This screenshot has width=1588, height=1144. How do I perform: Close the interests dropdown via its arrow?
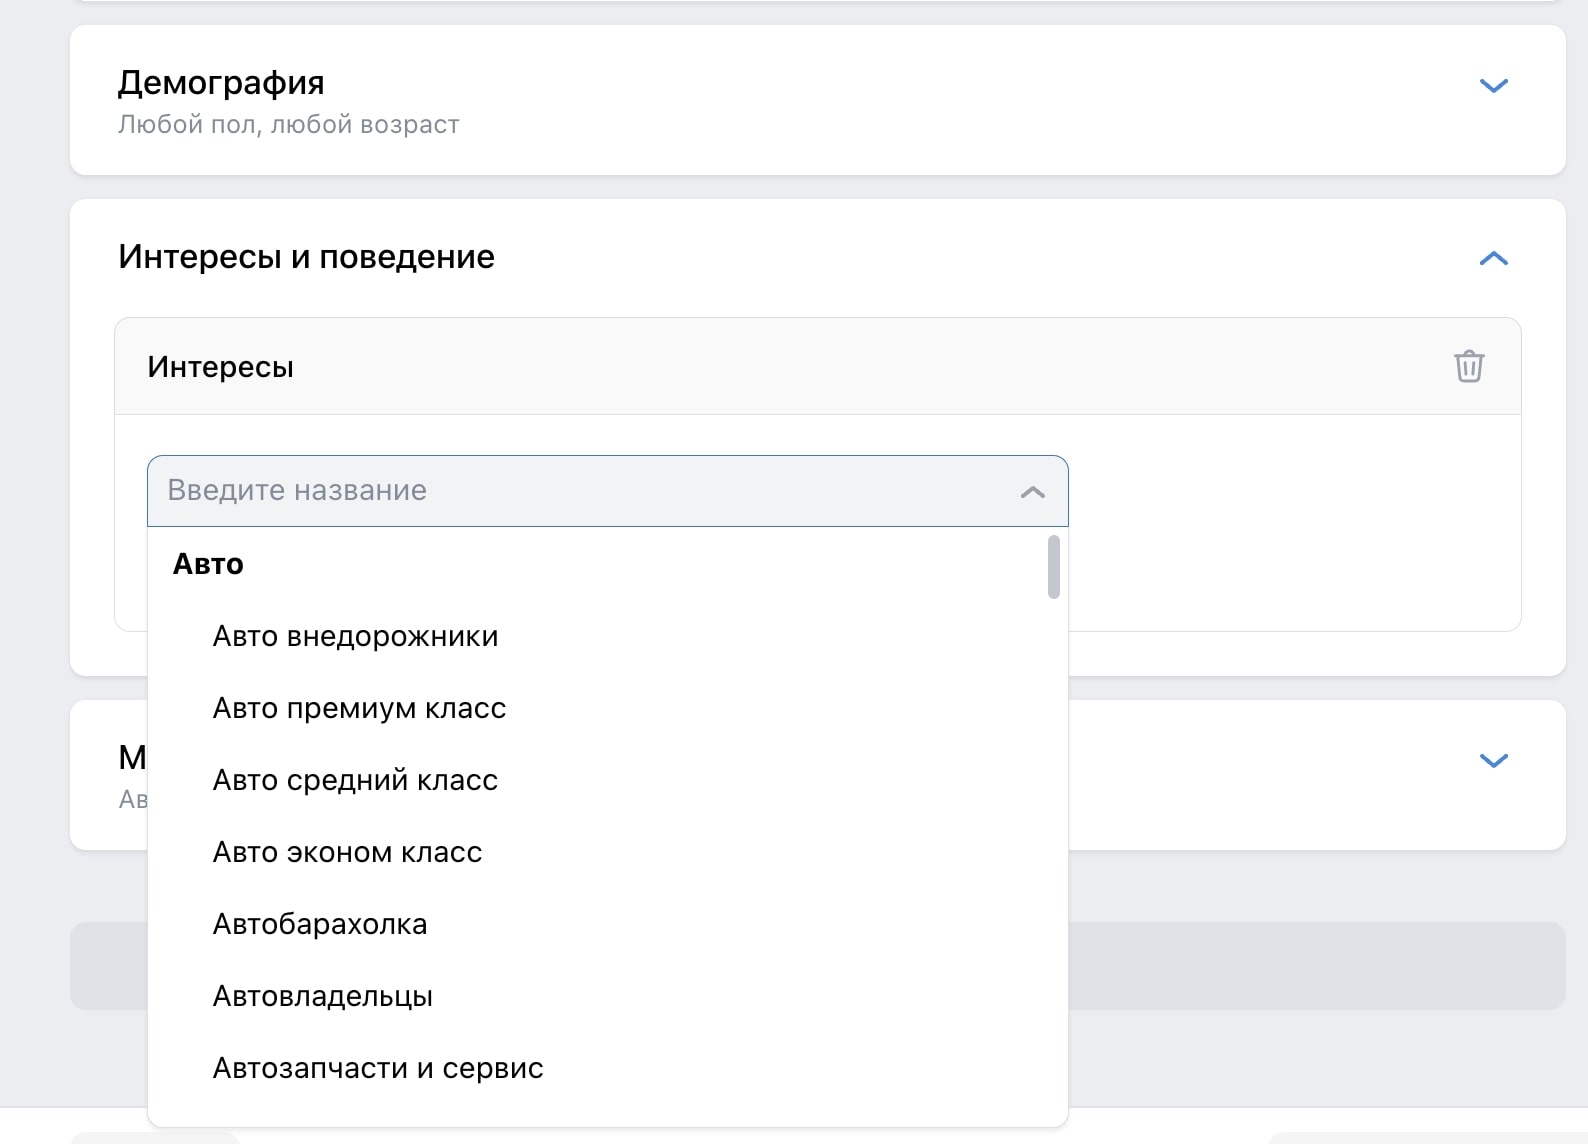tap(1032, 492)
